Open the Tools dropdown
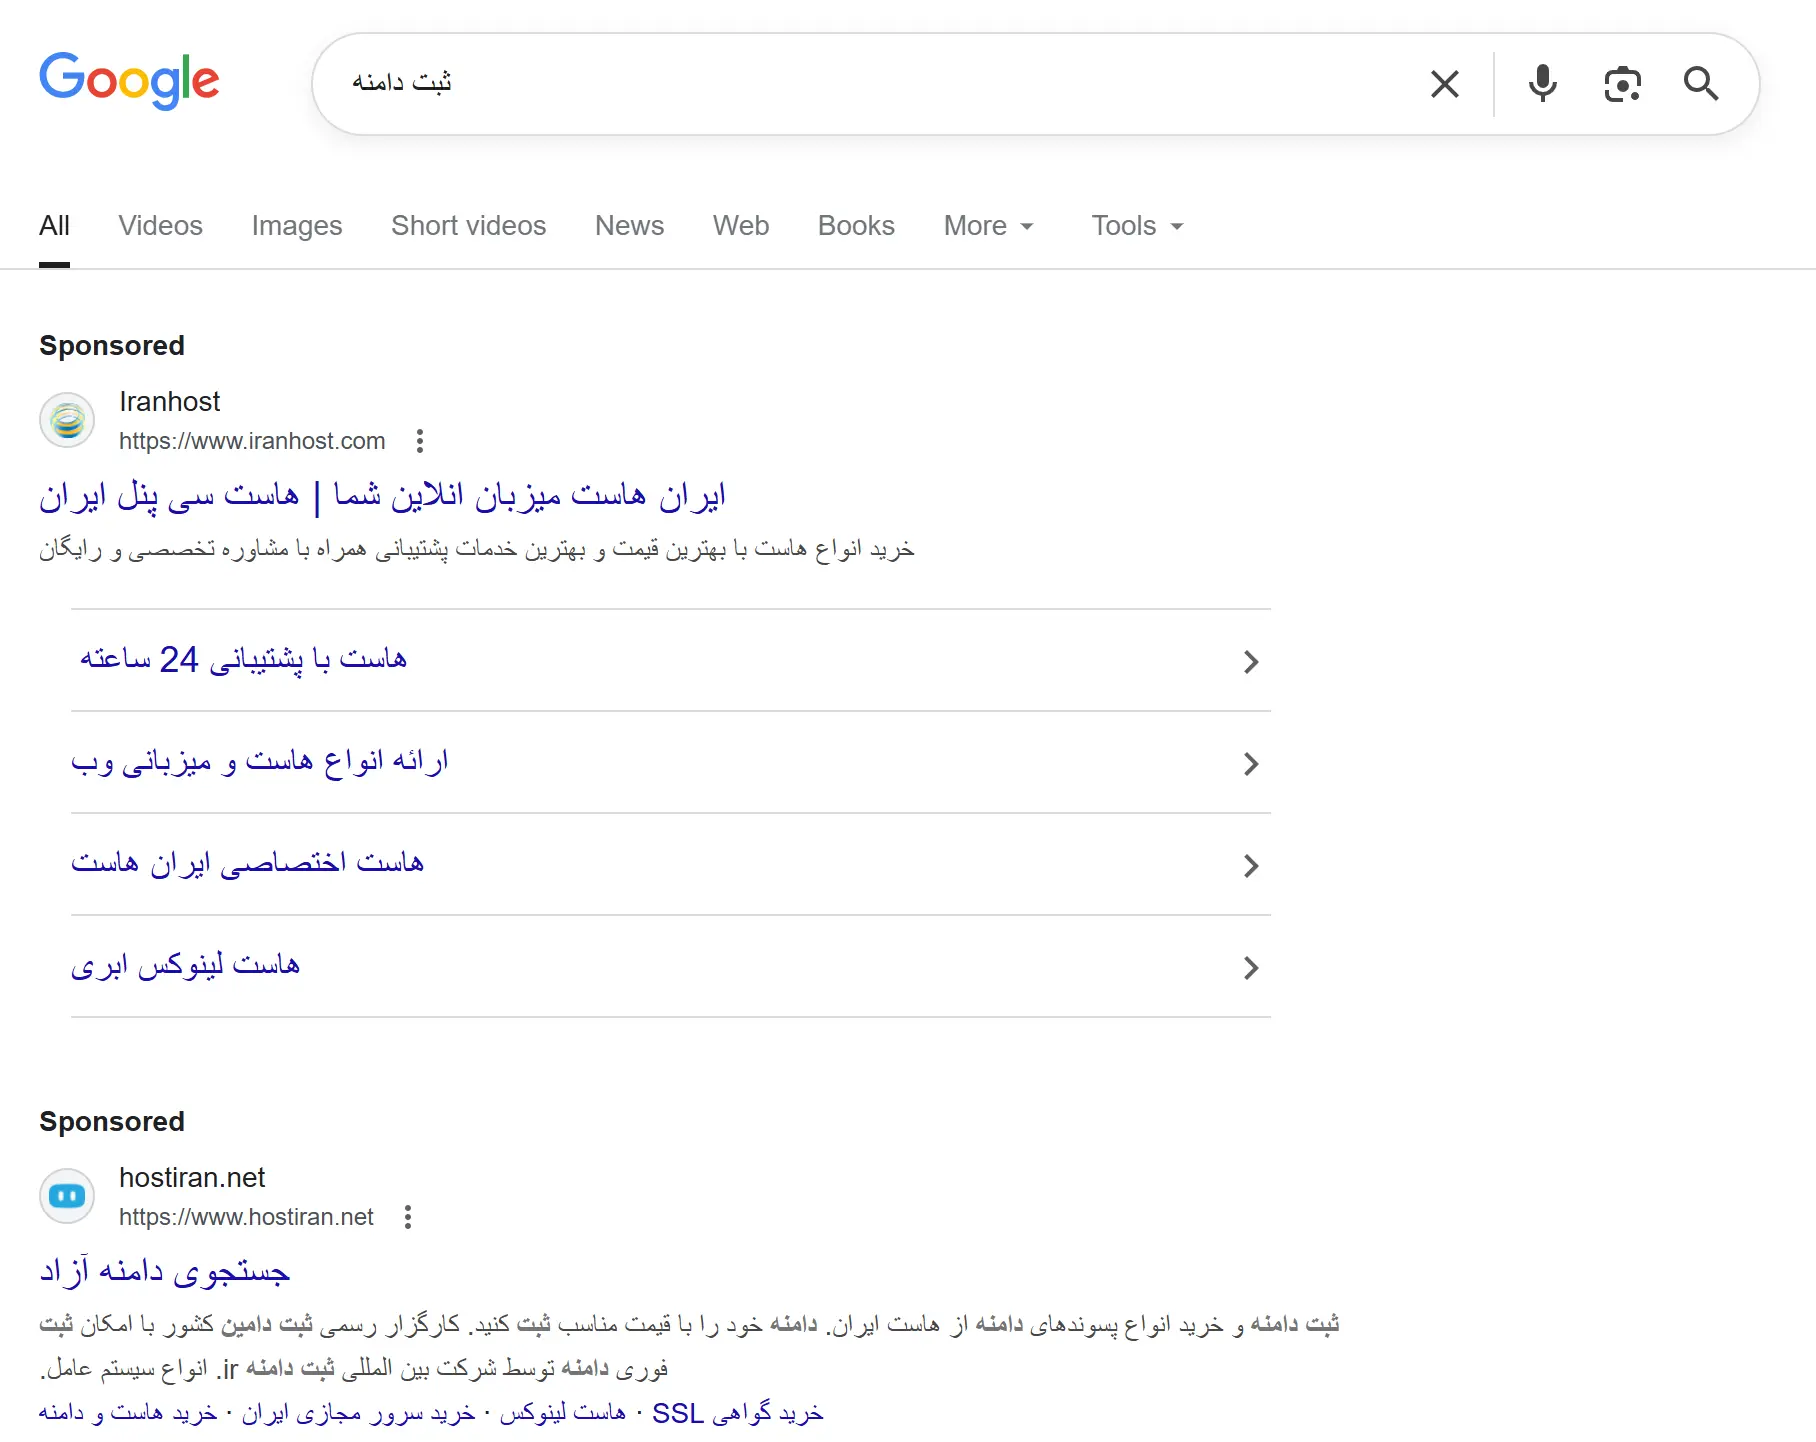This screenshot has width=1816, height=1442. [x=1137, y=226]
